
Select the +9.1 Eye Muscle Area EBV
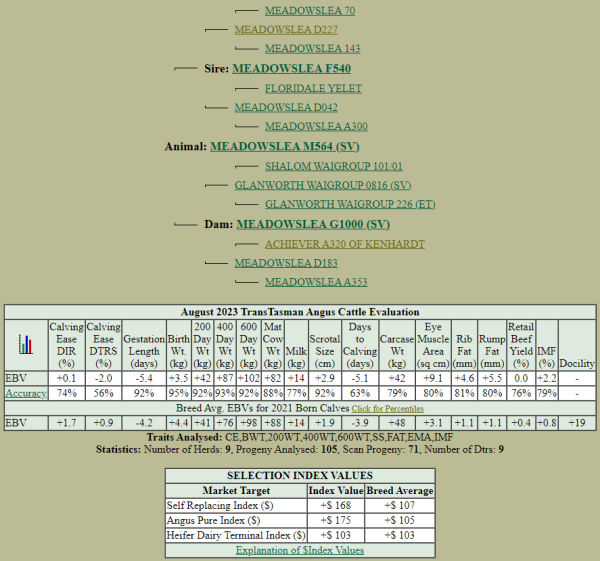(433, 378)
